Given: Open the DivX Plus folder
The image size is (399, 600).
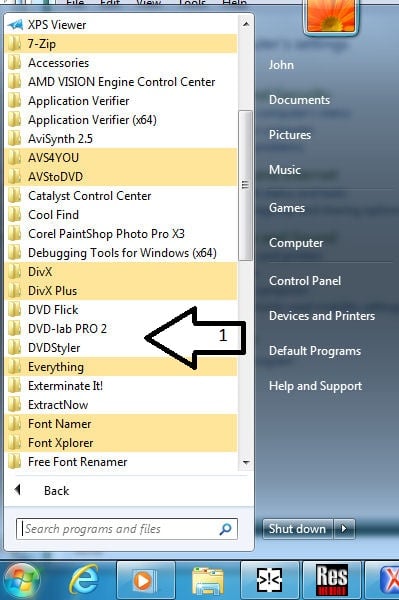Looking at the screenshot, I should tap(122, 291).
